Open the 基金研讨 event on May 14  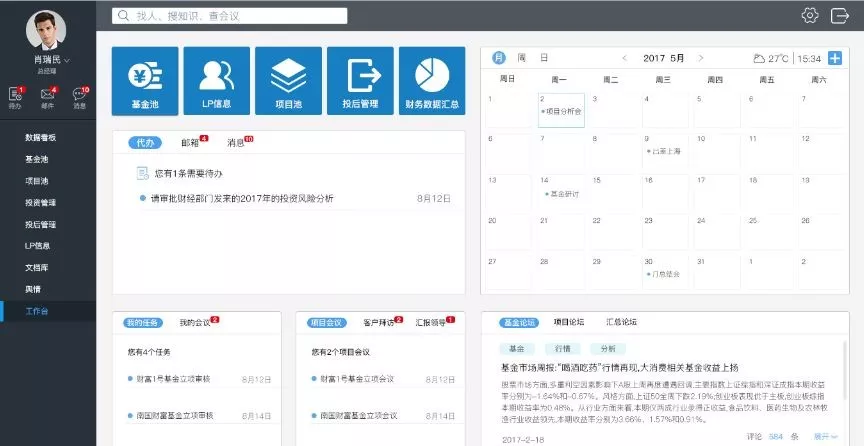[x=561, y=194]
